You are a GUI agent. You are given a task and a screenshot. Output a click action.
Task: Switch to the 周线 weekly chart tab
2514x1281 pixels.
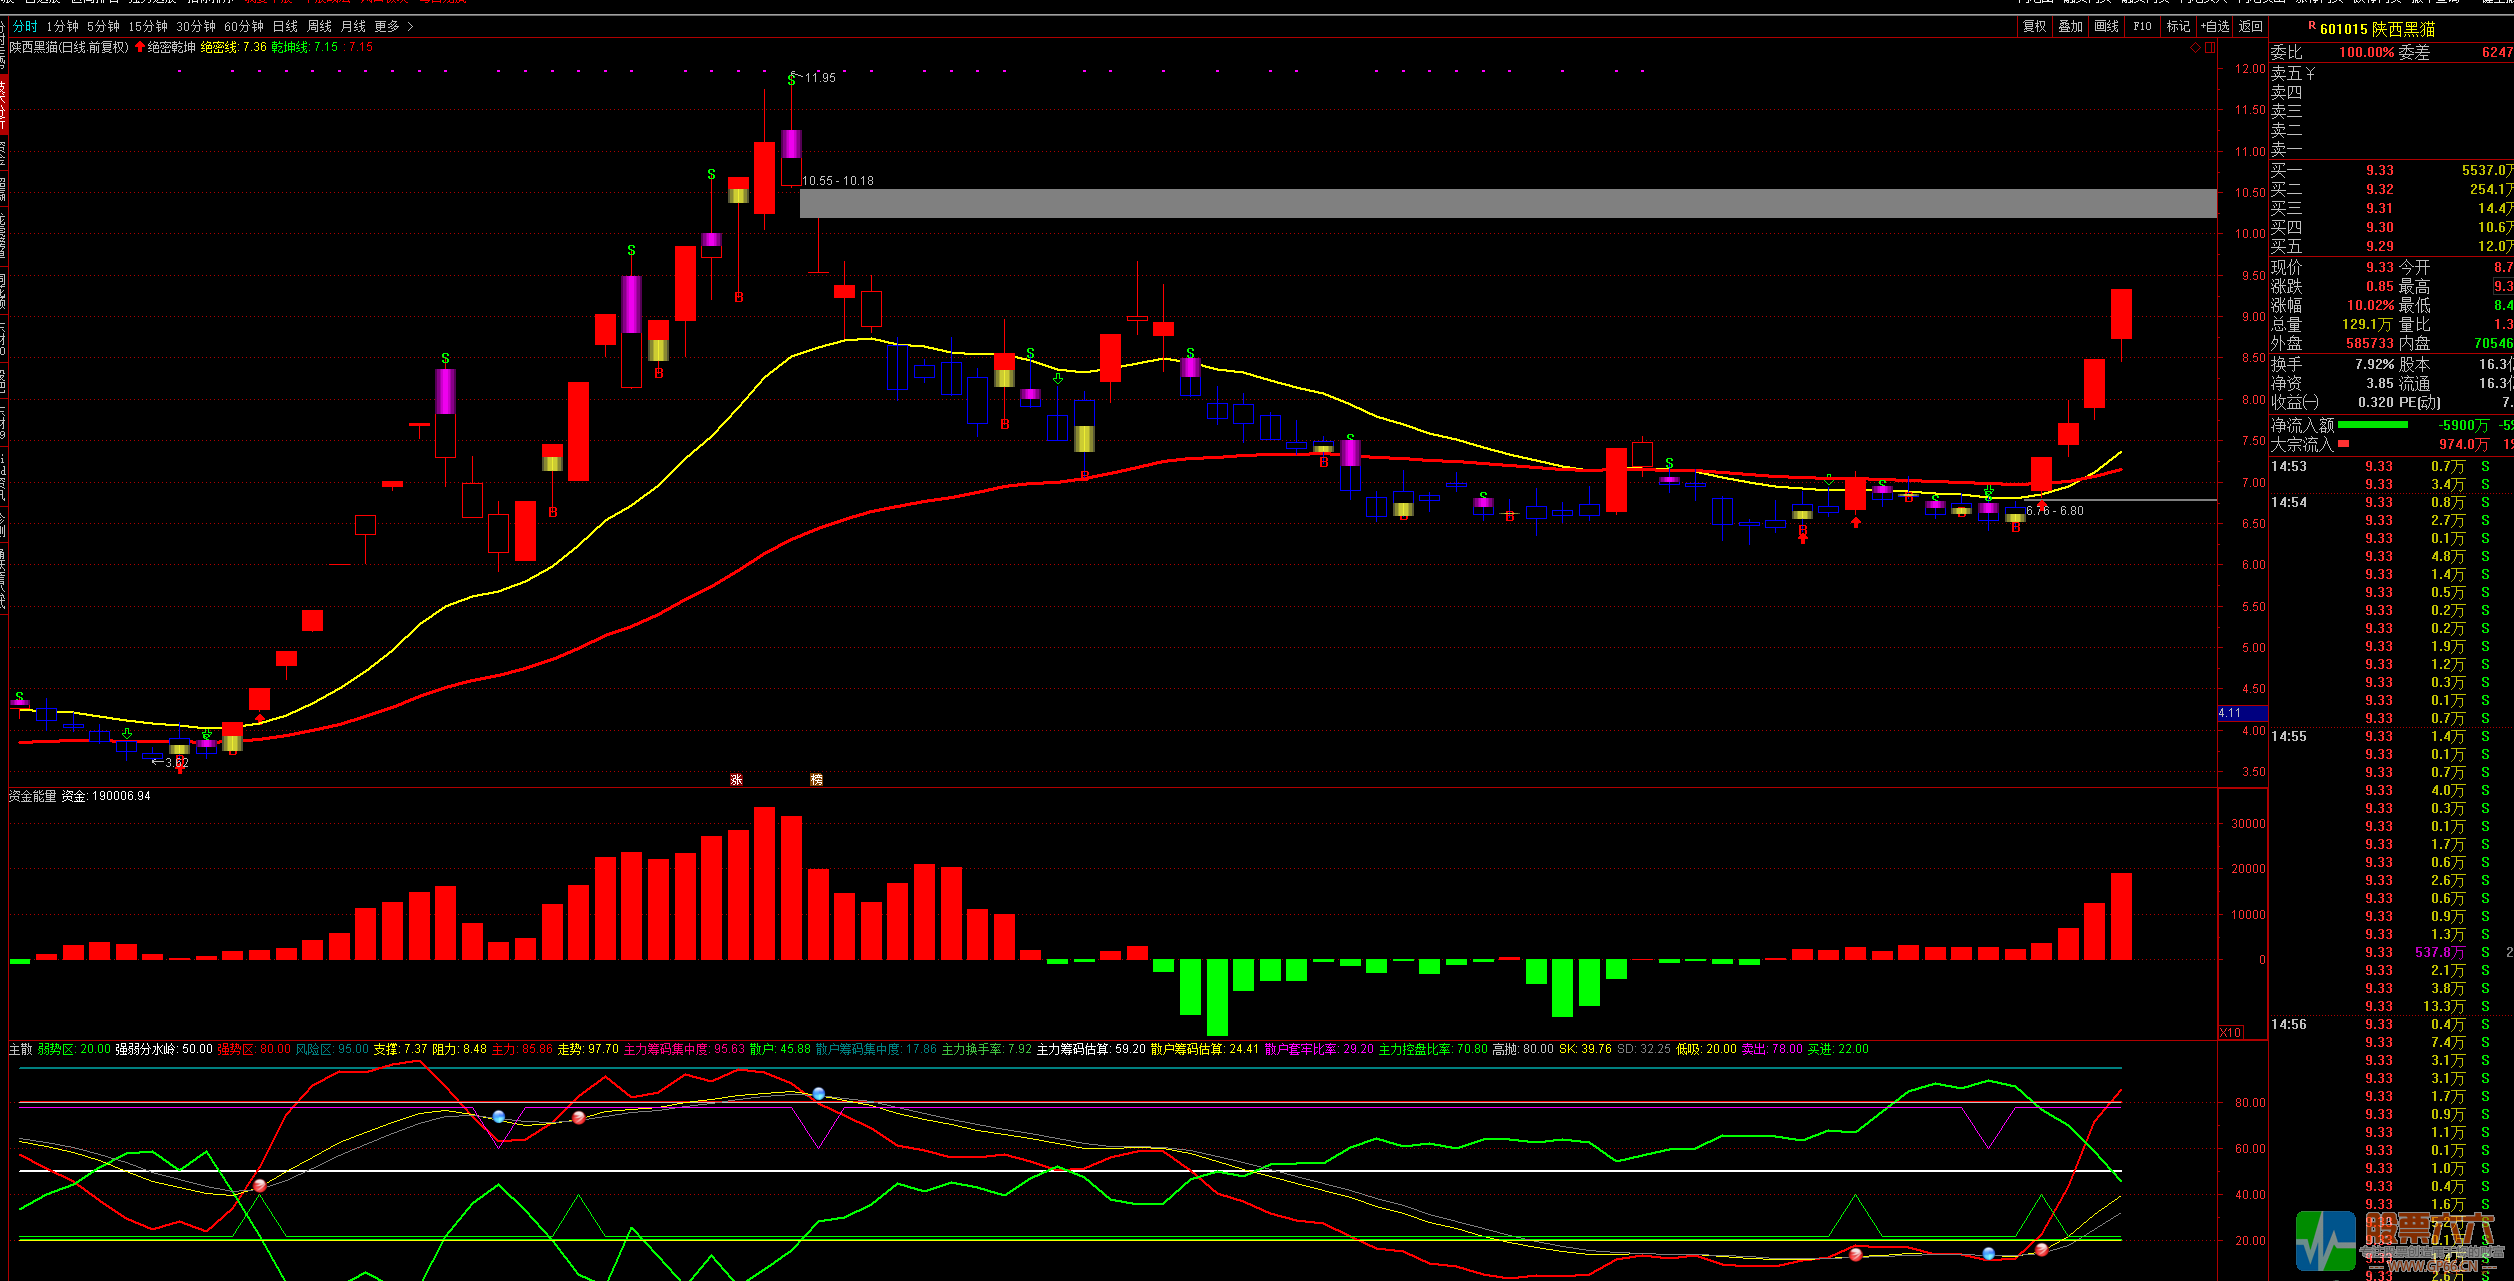(319, 27)
